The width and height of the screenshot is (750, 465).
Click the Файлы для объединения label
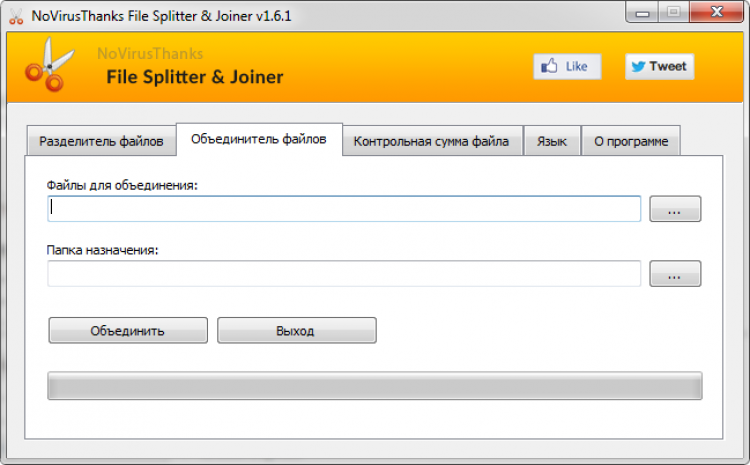point(122,186)
